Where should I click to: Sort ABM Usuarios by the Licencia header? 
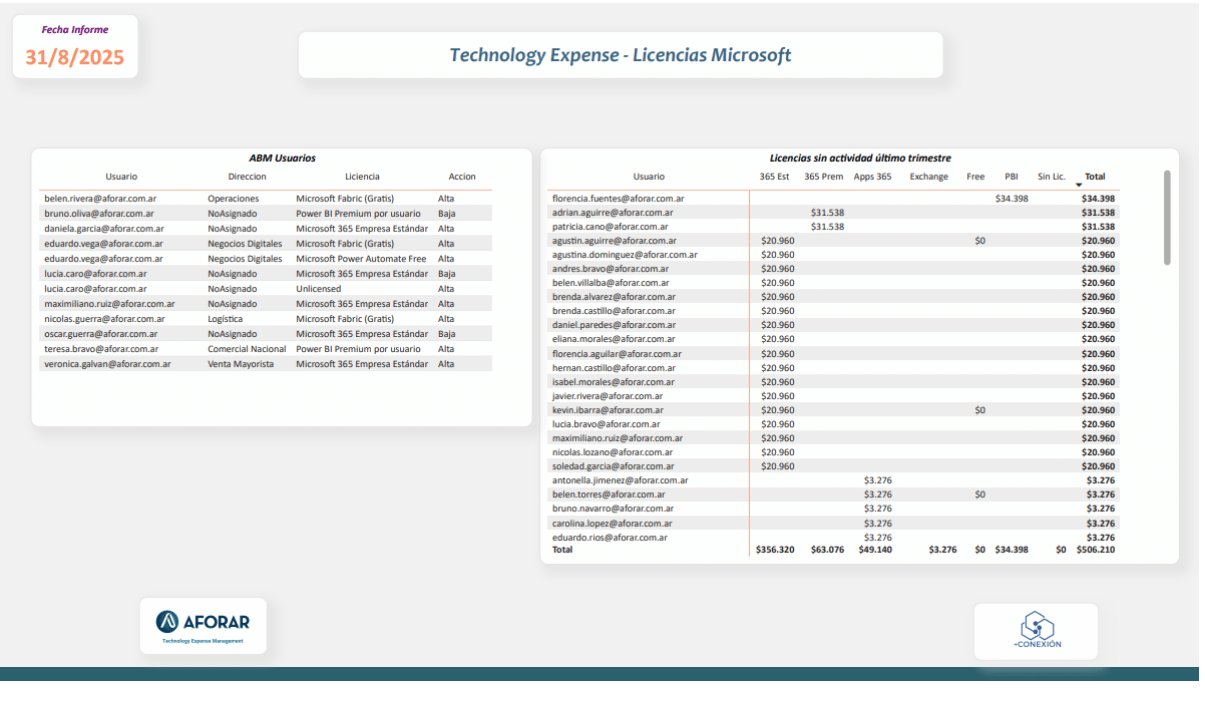[x=362, y=177]
